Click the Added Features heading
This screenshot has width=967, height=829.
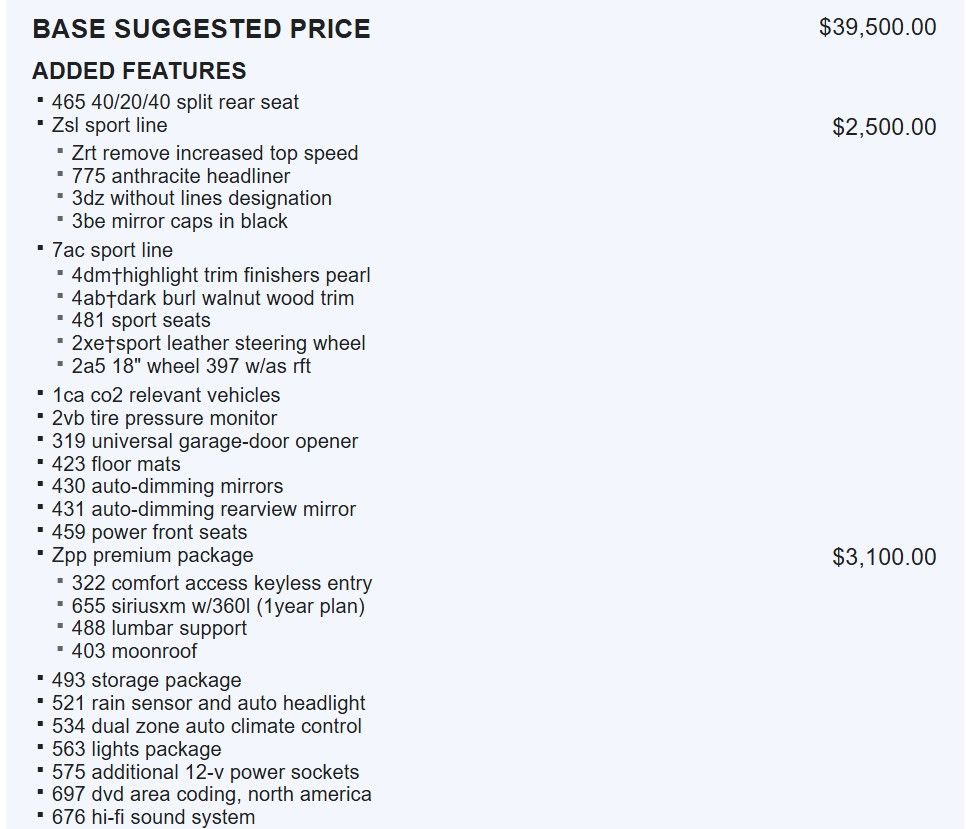click(139, 71)
